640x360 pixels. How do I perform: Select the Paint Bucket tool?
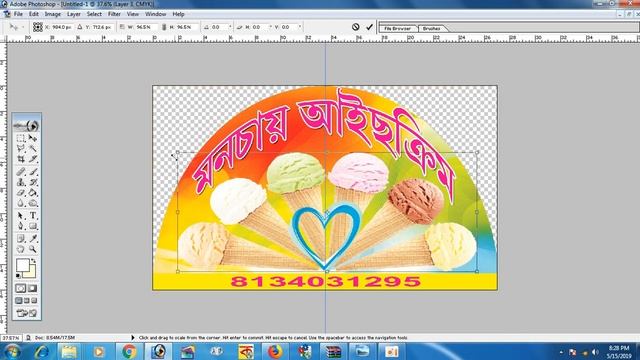click(33, 192)
